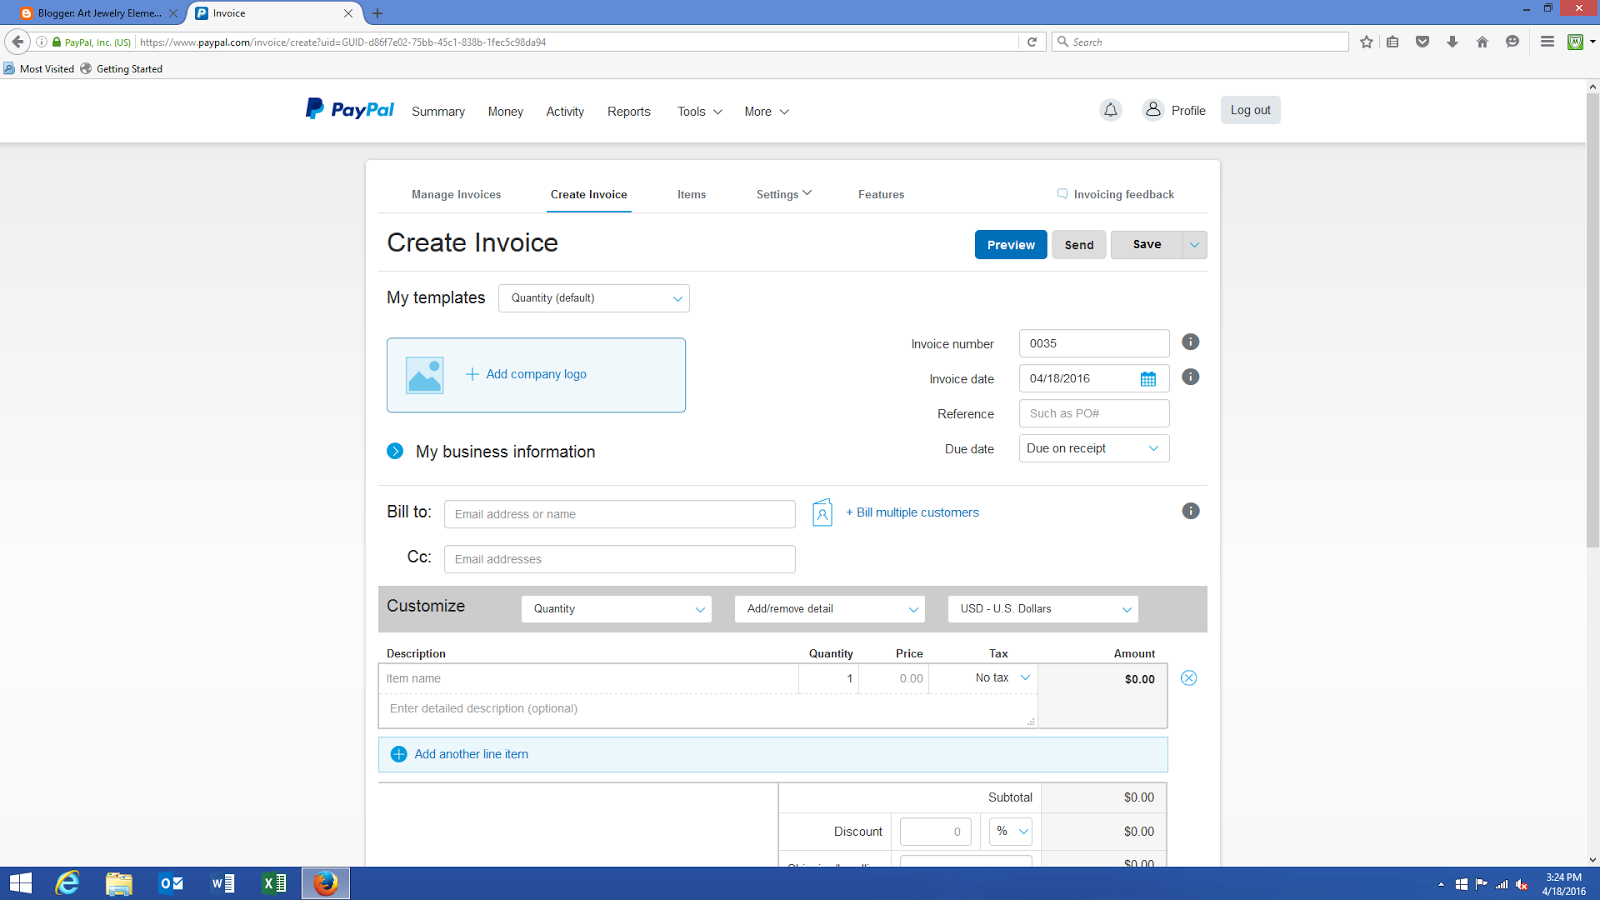Show info about Invoice date

click(1190, 377)
